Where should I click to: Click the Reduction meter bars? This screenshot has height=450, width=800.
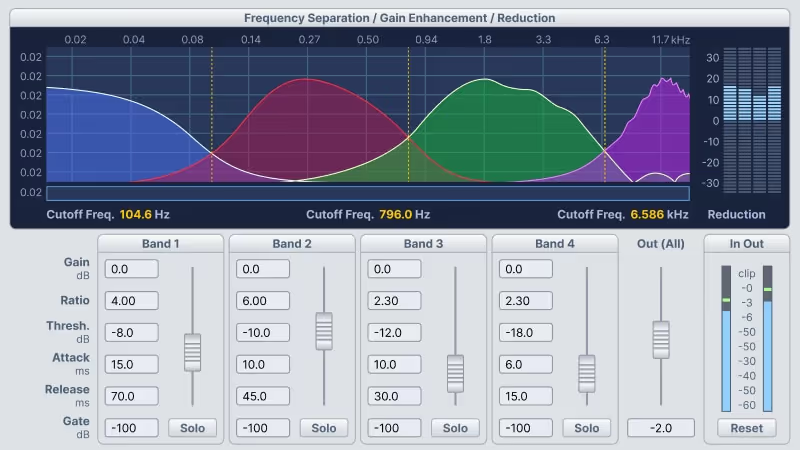(x=752, y=120)
